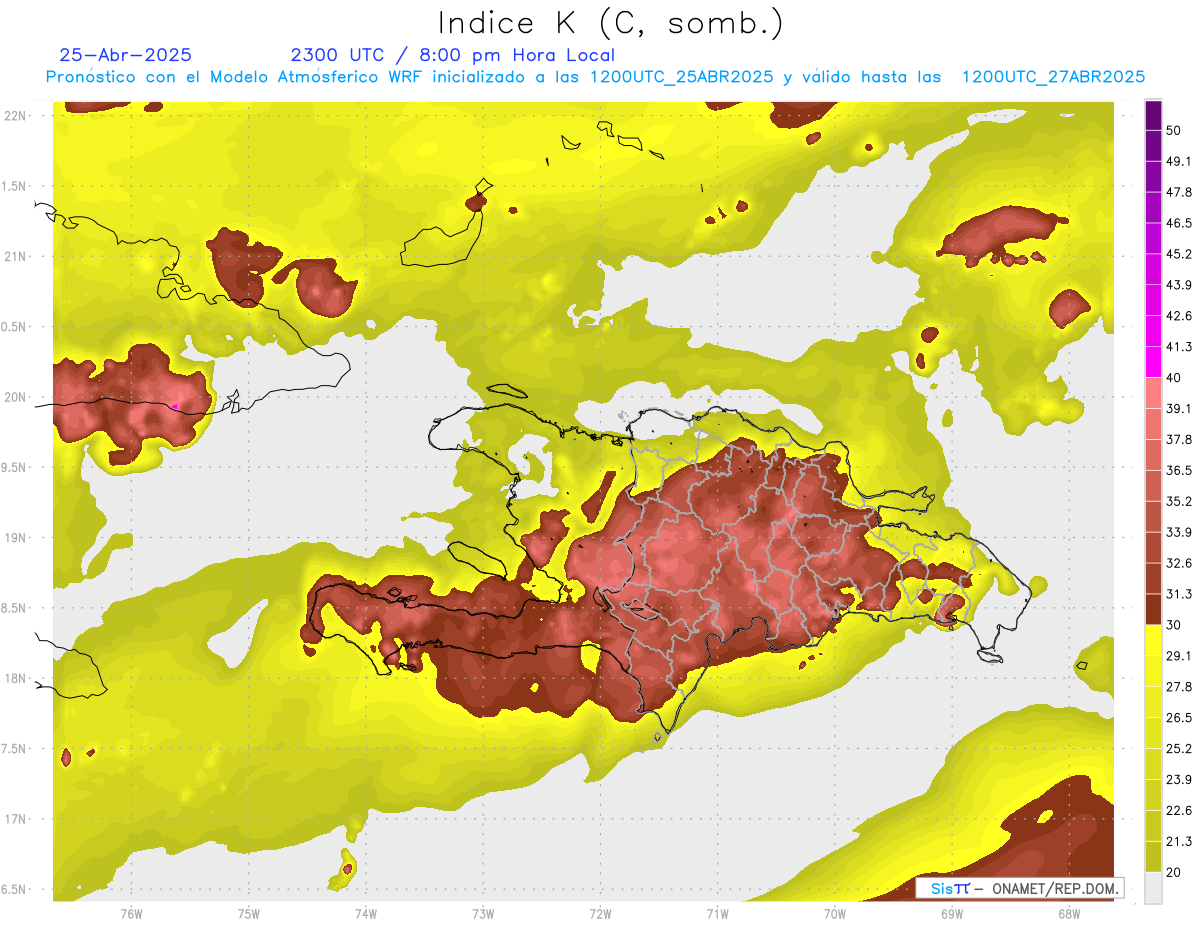Click the "17N" latitude label

[x=16, y=819]
